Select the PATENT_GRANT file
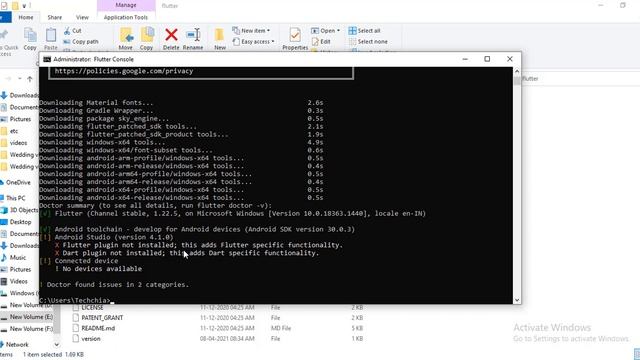The image size is (640, 360). 102,318
